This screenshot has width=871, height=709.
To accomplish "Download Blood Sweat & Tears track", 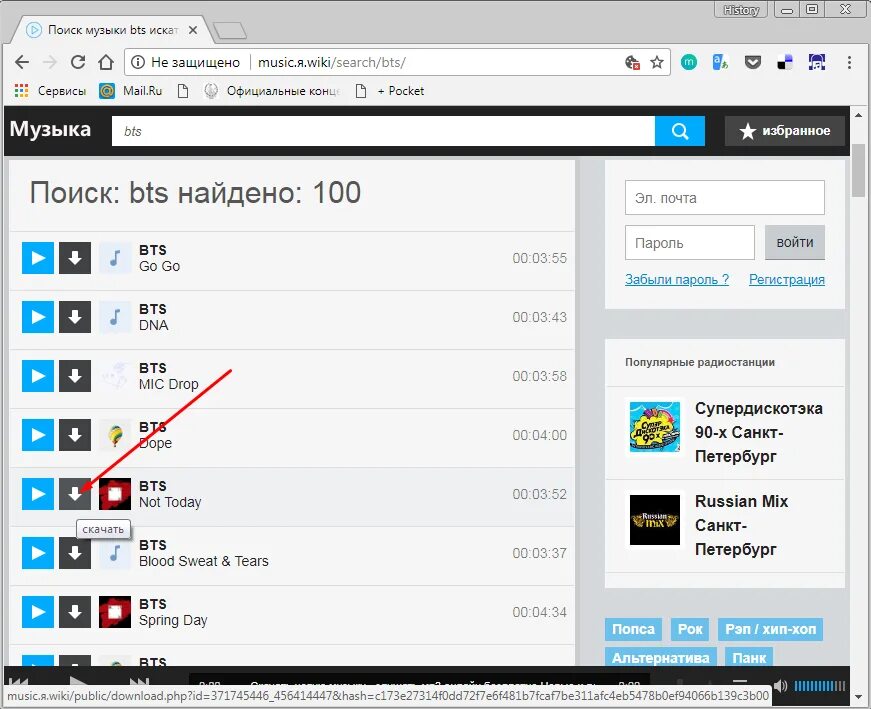I will (75, 553).
